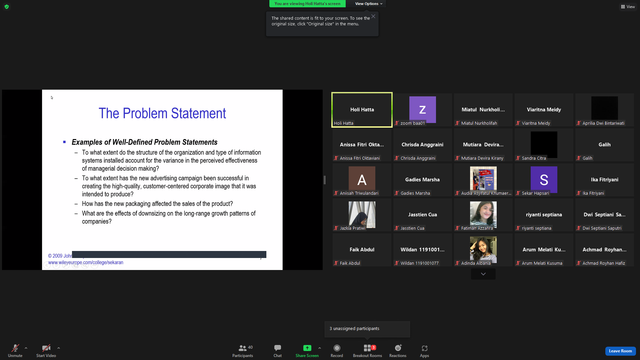This screenshot has height=360, width=640.
Task: Select Fatimah Azzahra's photo tile
Action: [483, 215]
